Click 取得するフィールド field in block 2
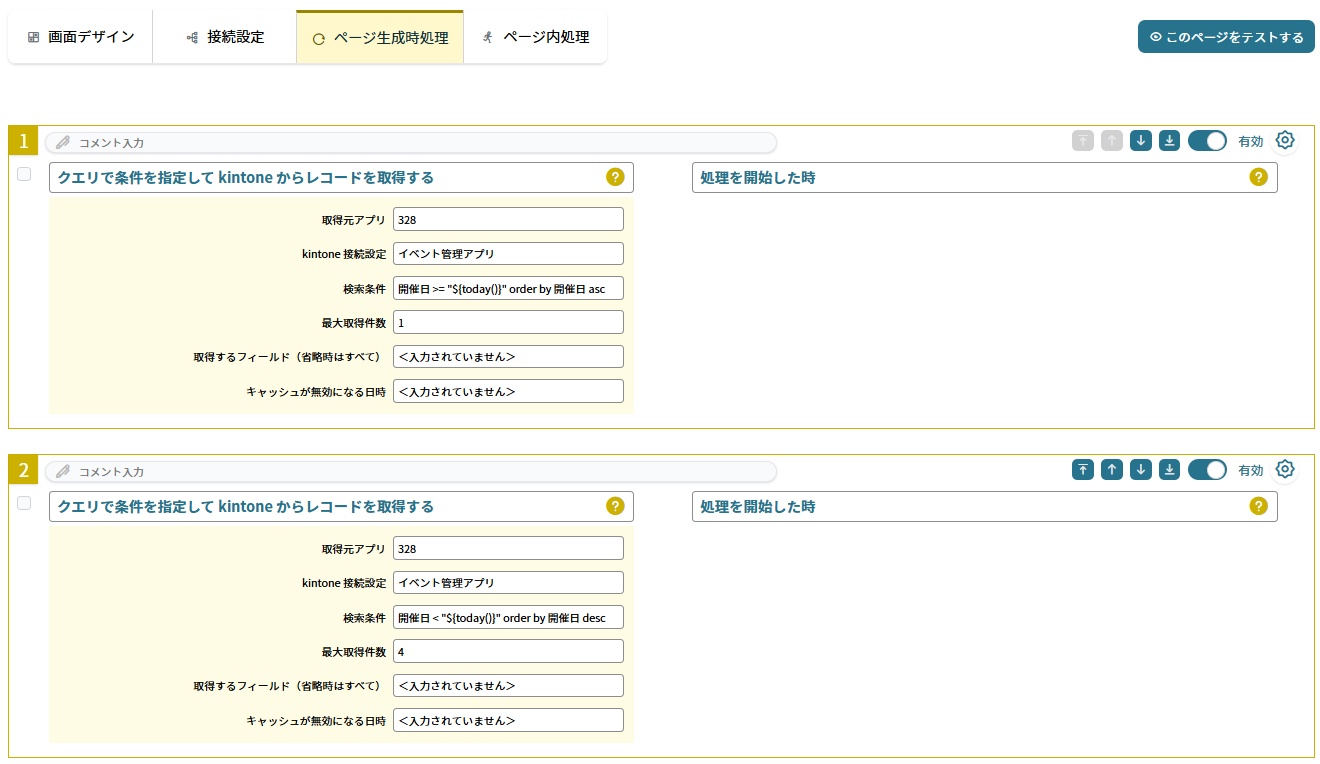 (x=508, y=686)
